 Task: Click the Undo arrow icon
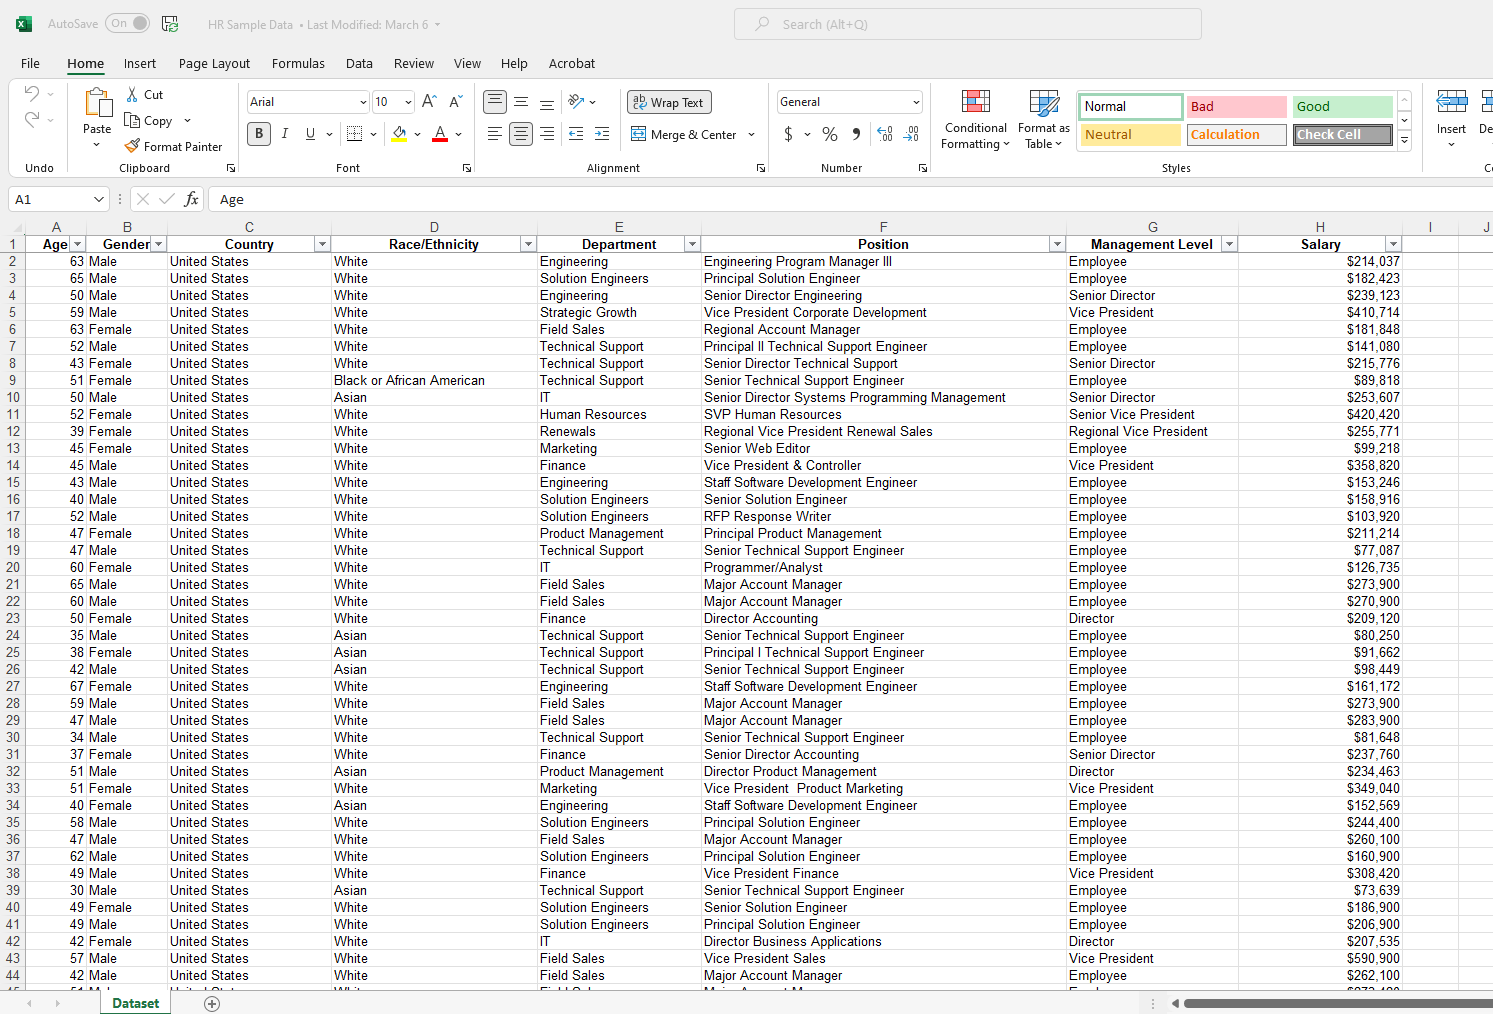pyautogui.click(x=32, y=94)
